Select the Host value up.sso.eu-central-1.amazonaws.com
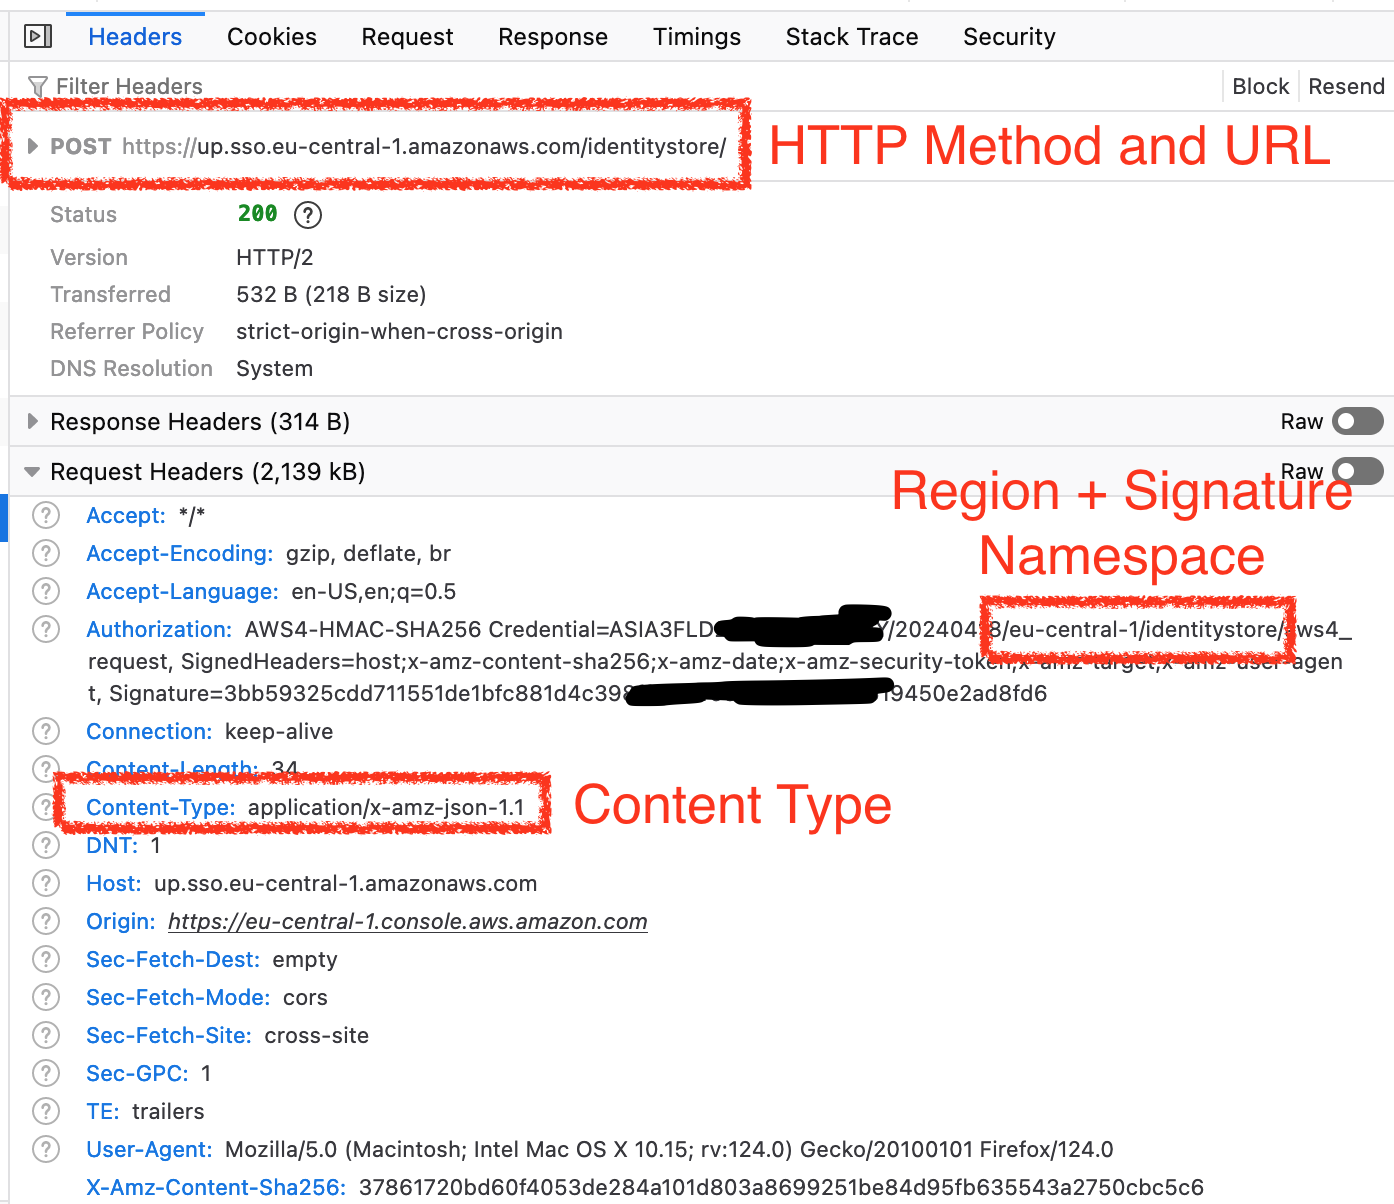The height and width of the screenshot is (1204, 1394). tap(345, 883)
